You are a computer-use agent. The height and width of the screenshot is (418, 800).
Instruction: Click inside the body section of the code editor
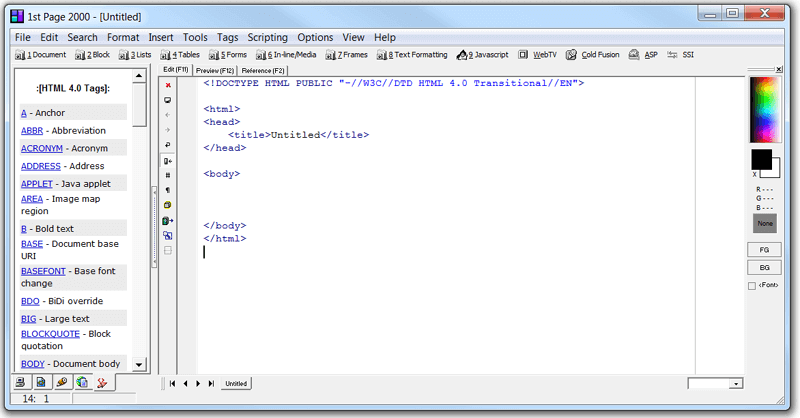[444, 200]
